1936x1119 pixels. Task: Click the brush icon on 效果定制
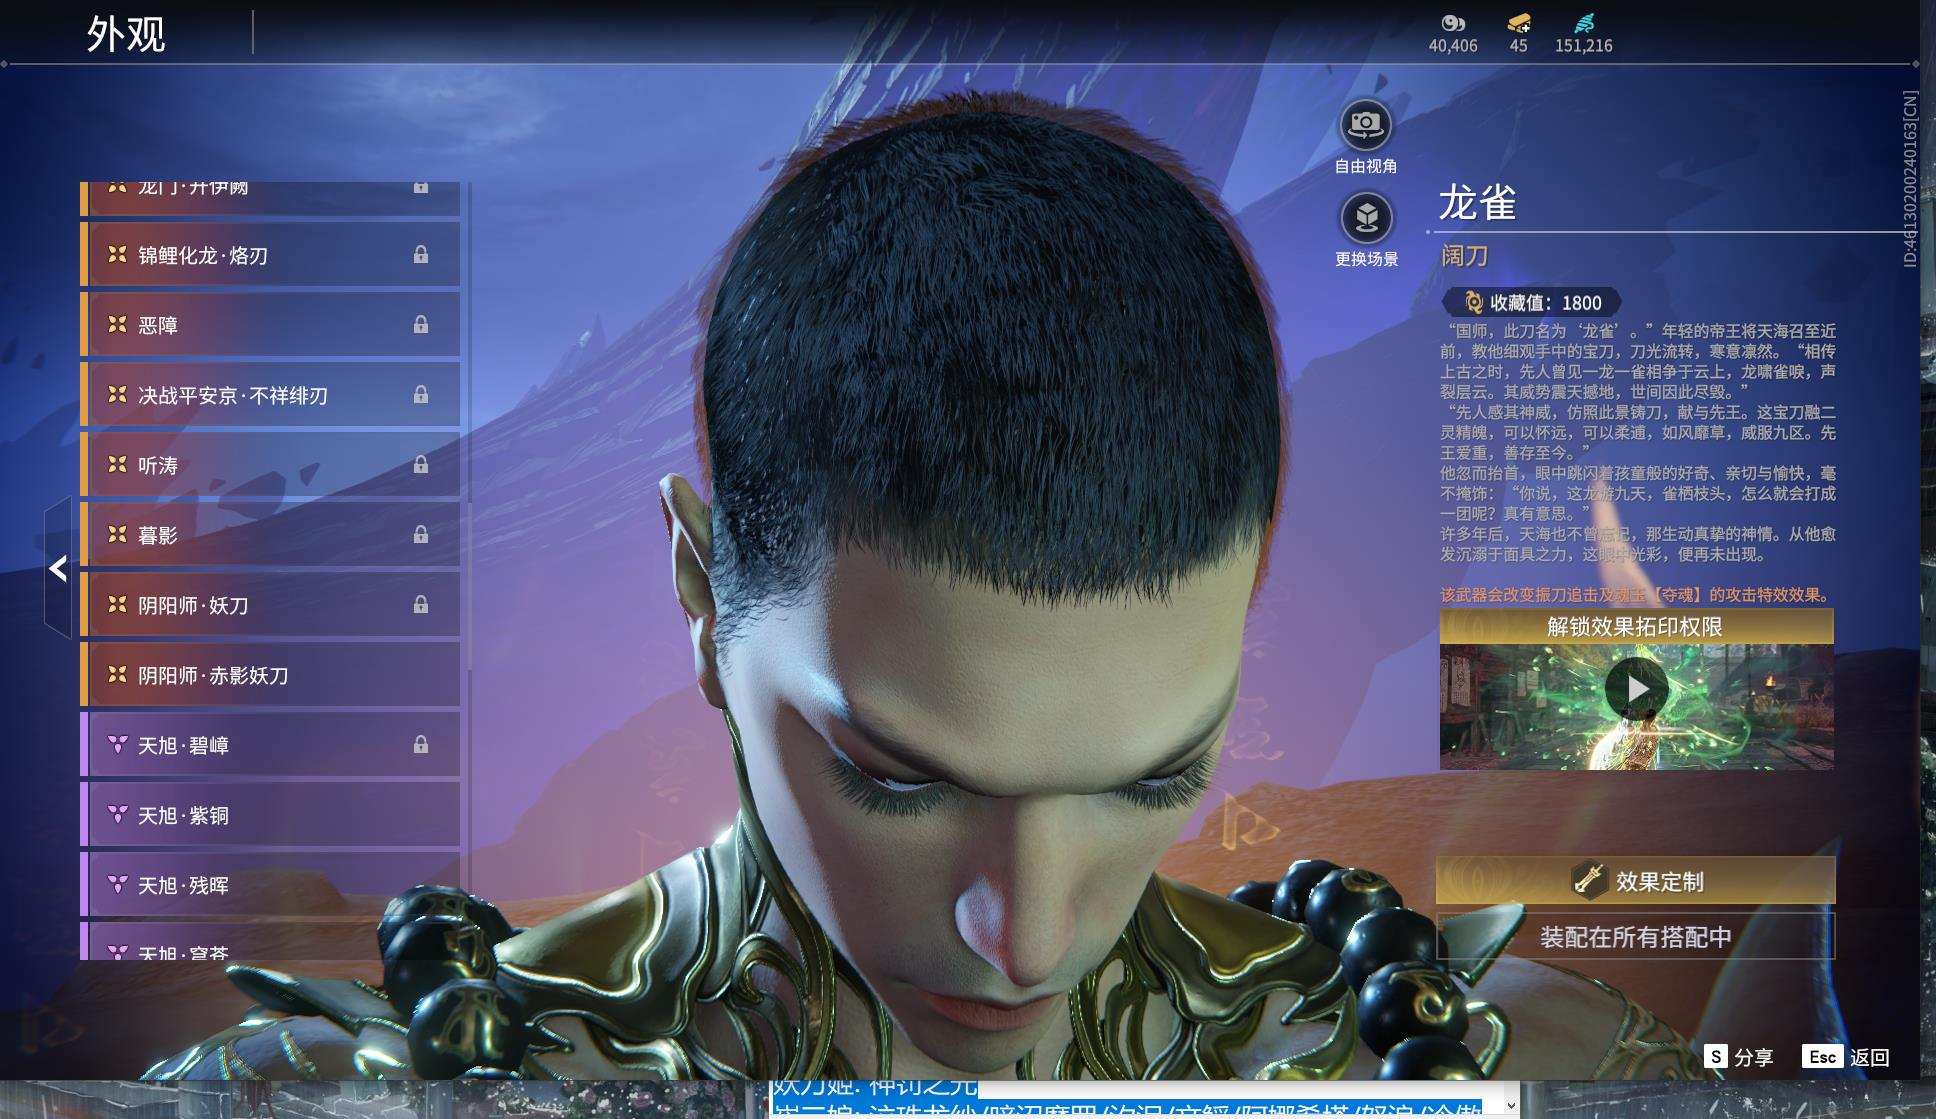click(1588, 880)
